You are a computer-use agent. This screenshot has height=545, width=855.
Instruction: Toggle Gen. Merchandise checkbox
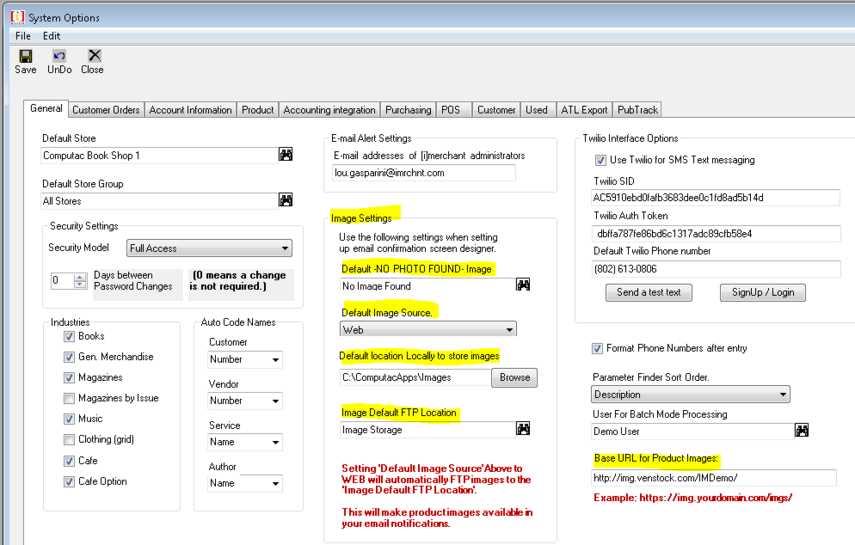click(x=69, y=357)
